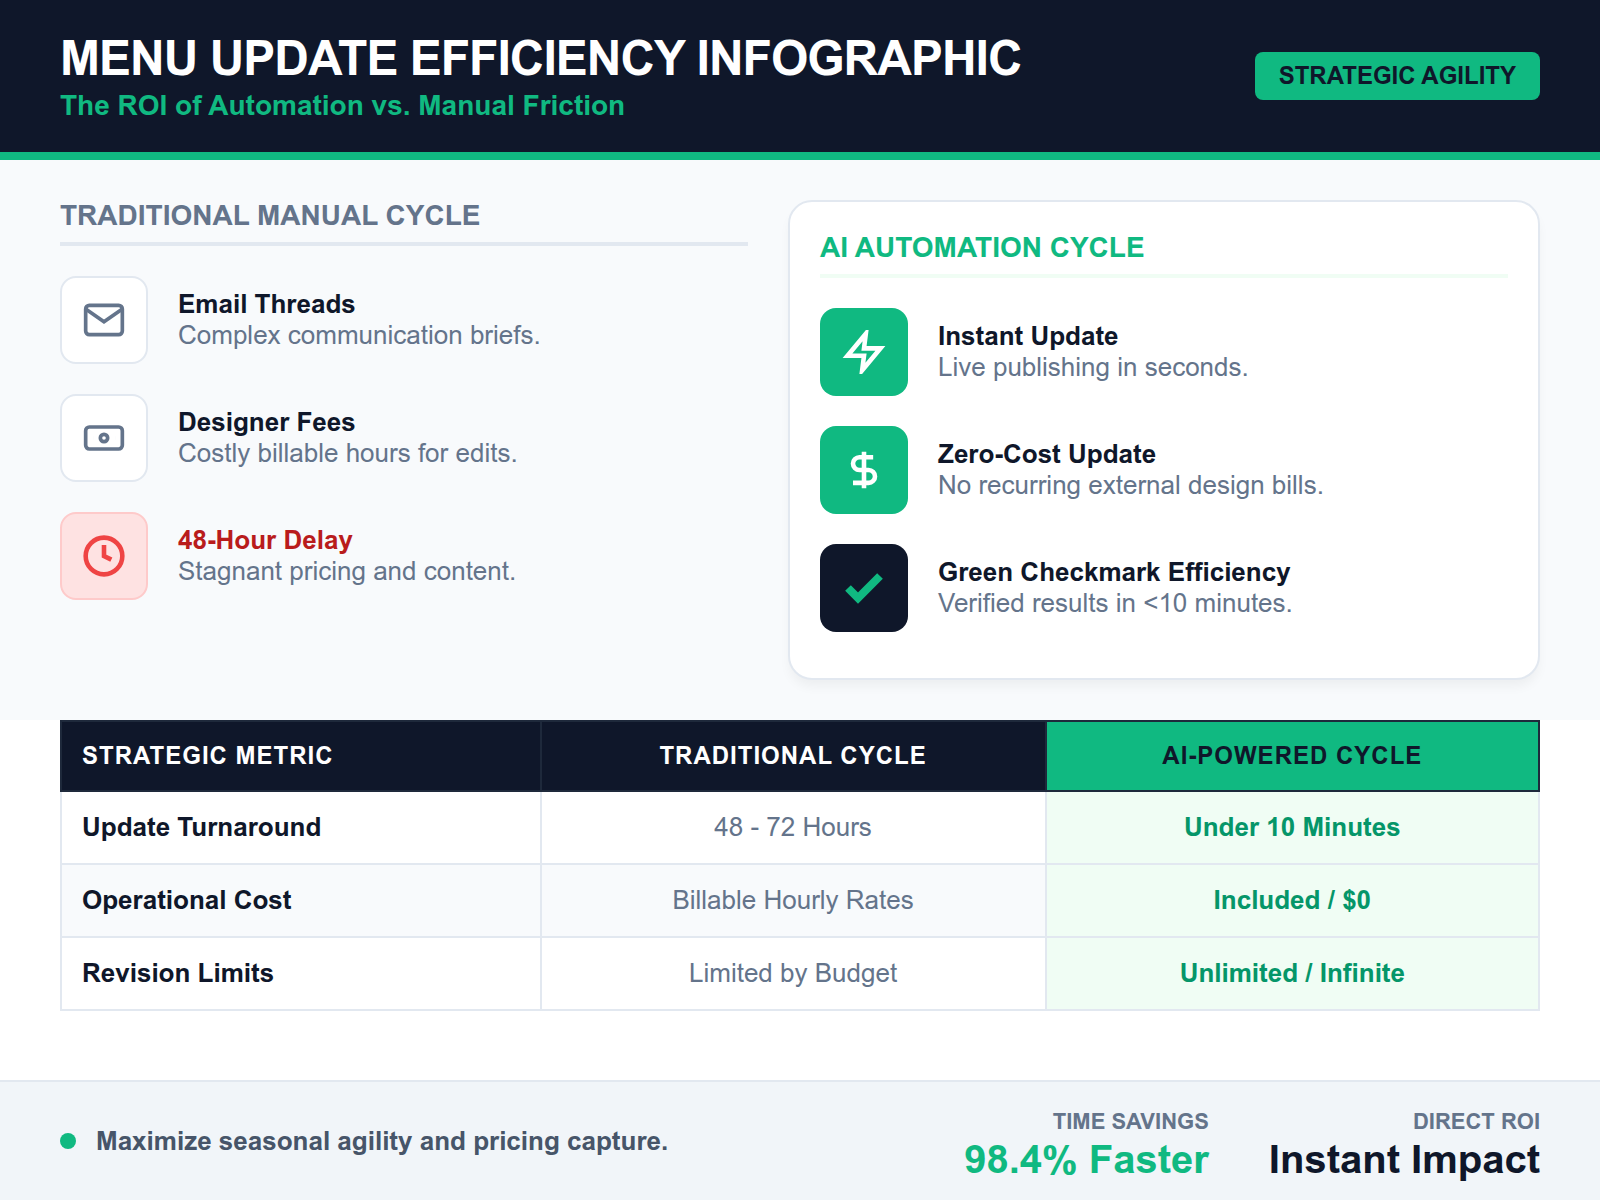Toggle the AI-POWERED CYCLE column header
The width and height of the screenshot is (1600, 1200).
pyautogui.click(x=1290, y=756)
